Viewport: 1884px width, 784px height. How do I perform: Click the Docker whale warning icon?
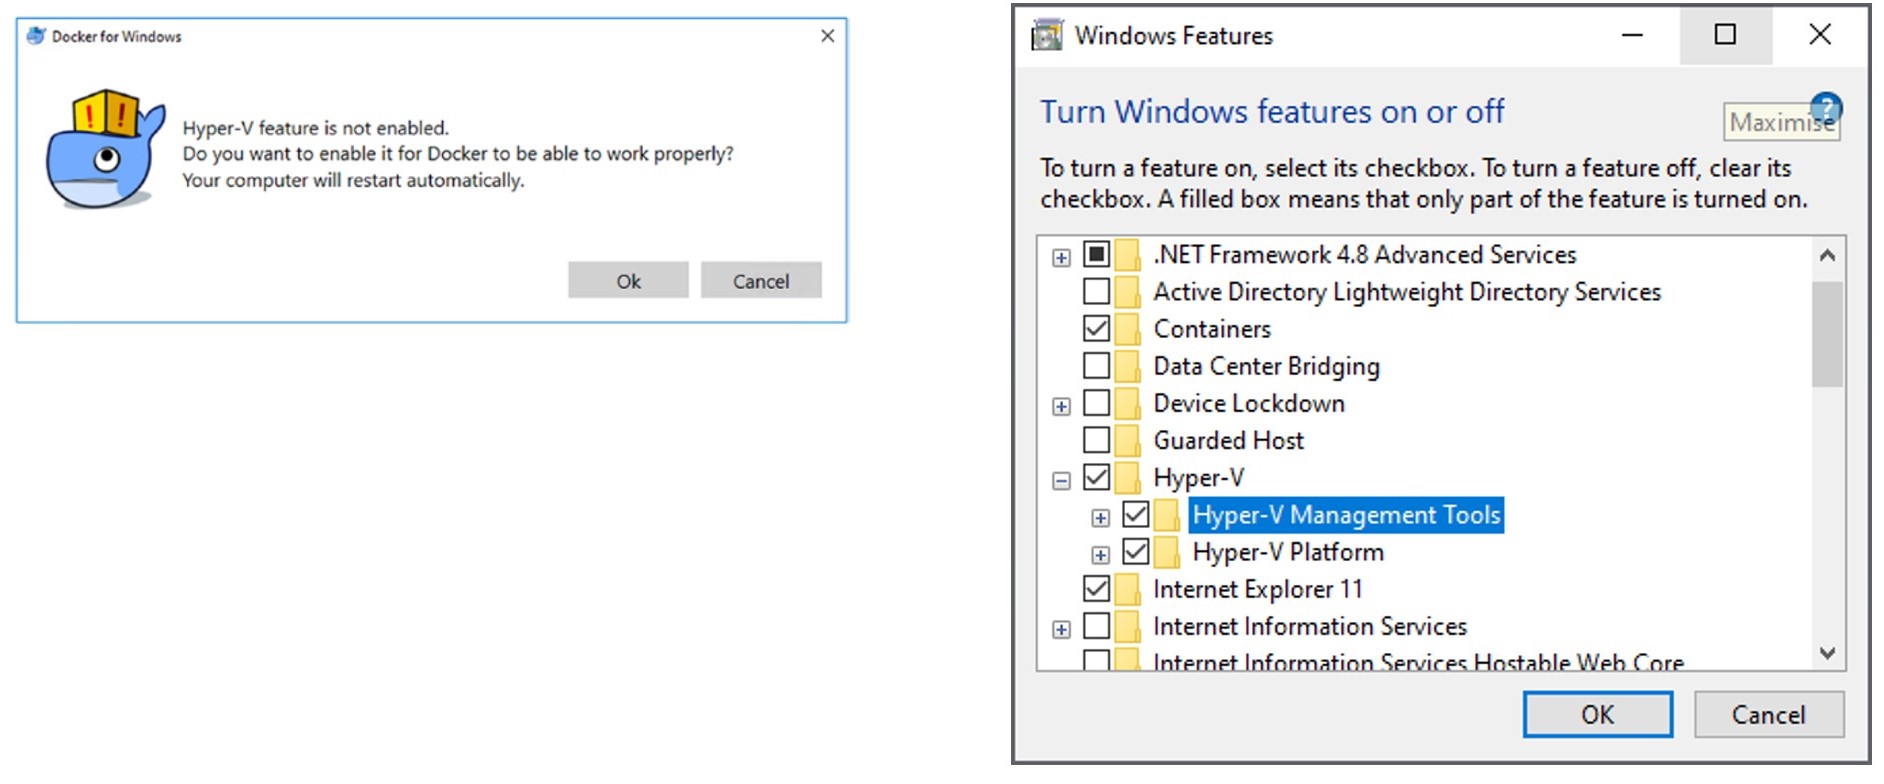104,148
